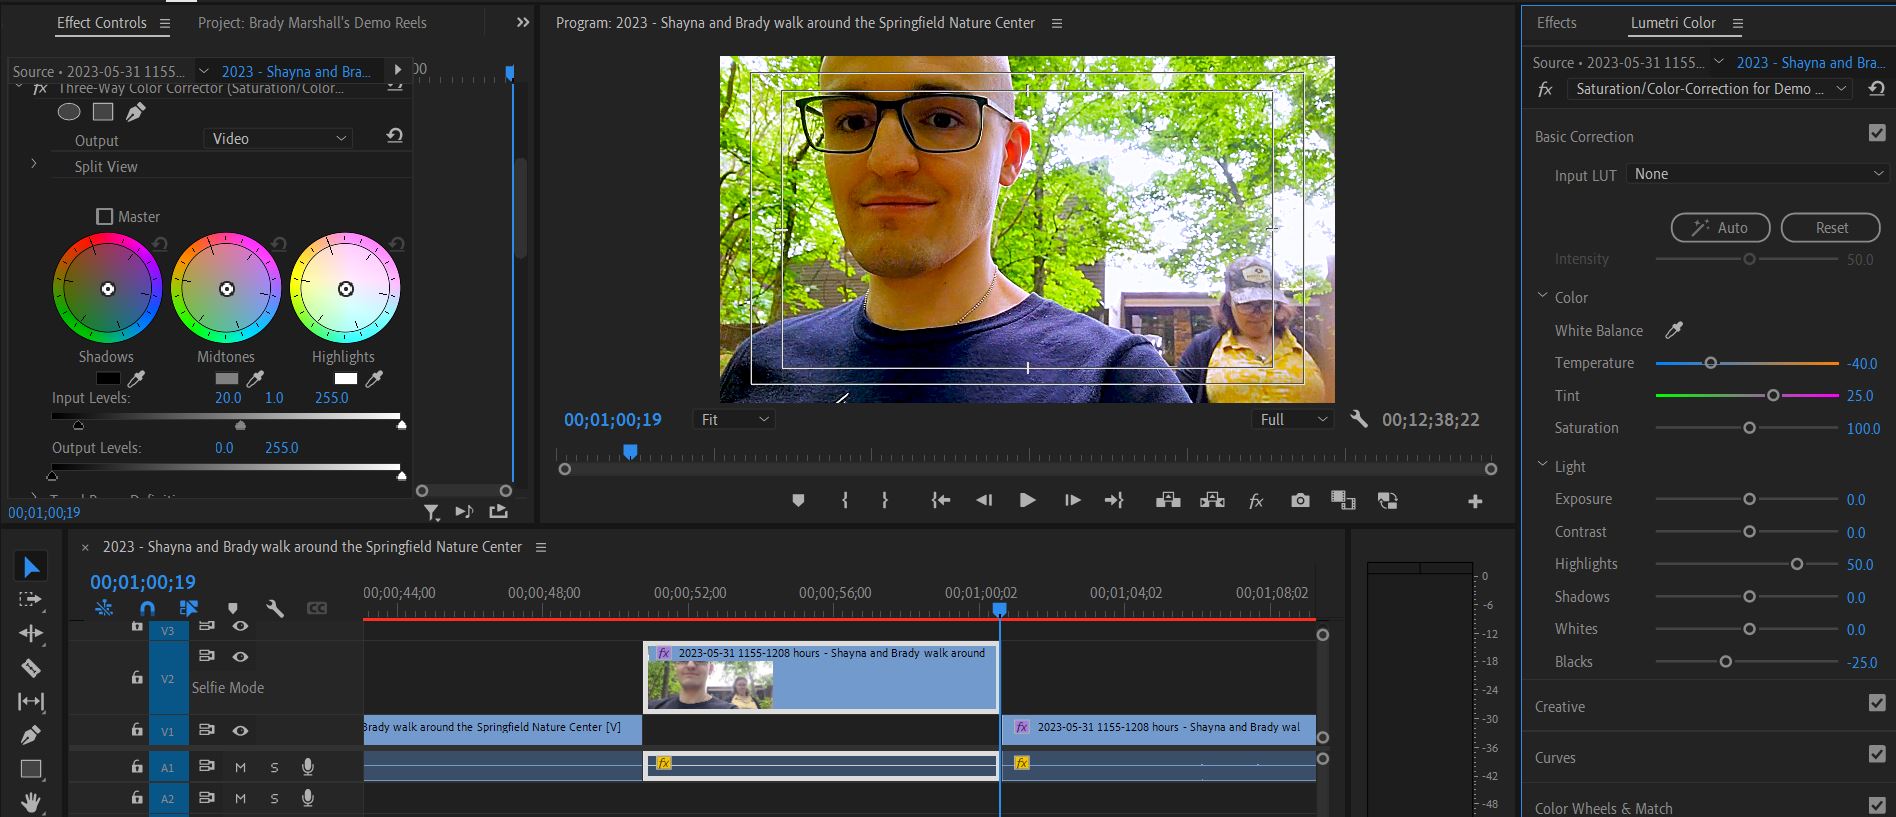Click the Extract button in Program monitor
Viewport: 1896px width, 817px height.
(1212, 500)
